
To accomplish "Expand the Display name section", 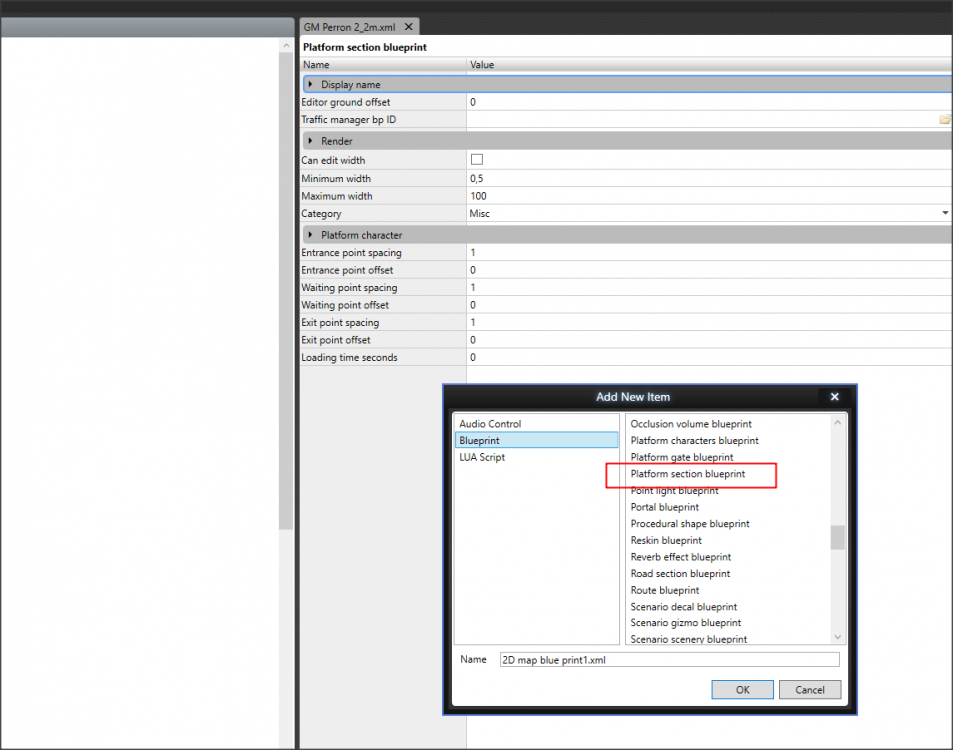I will point(310,85).
